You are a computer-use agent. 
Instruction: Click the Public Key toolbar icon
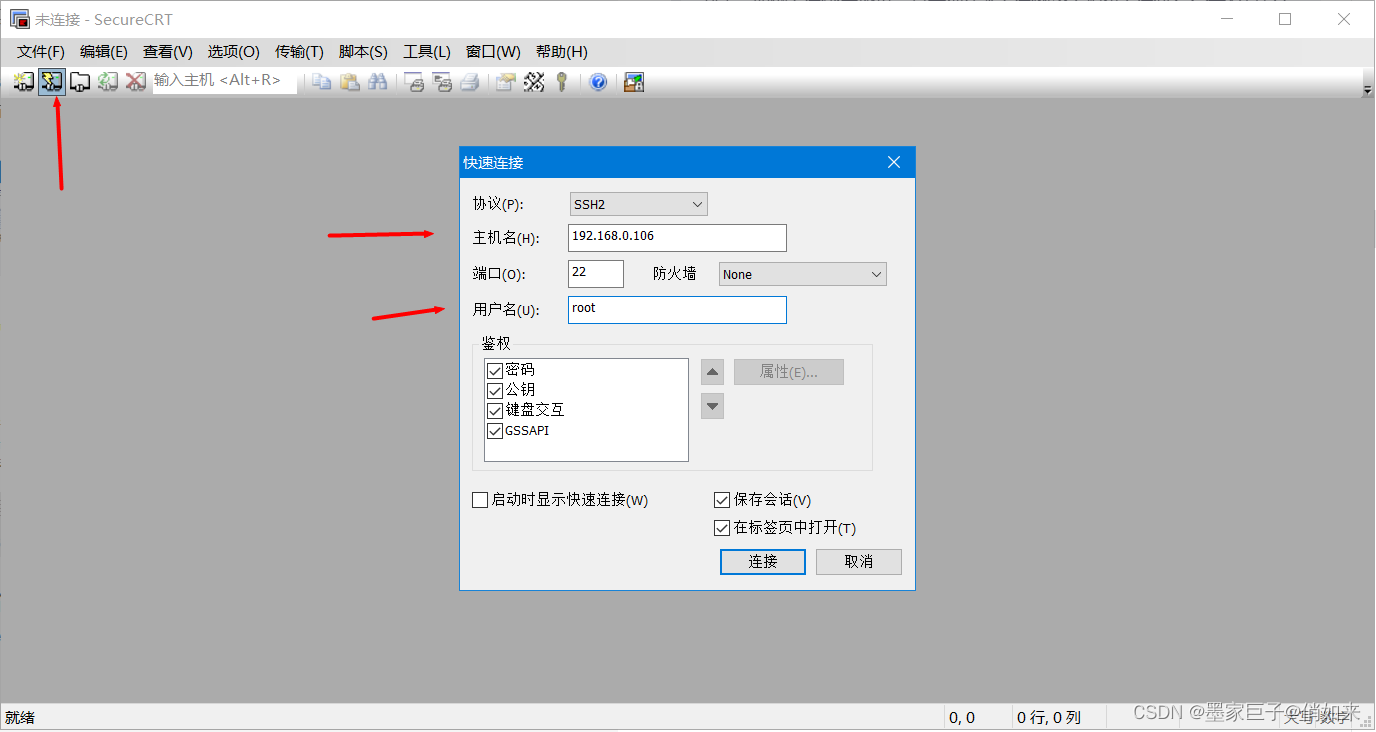point(562,82)
